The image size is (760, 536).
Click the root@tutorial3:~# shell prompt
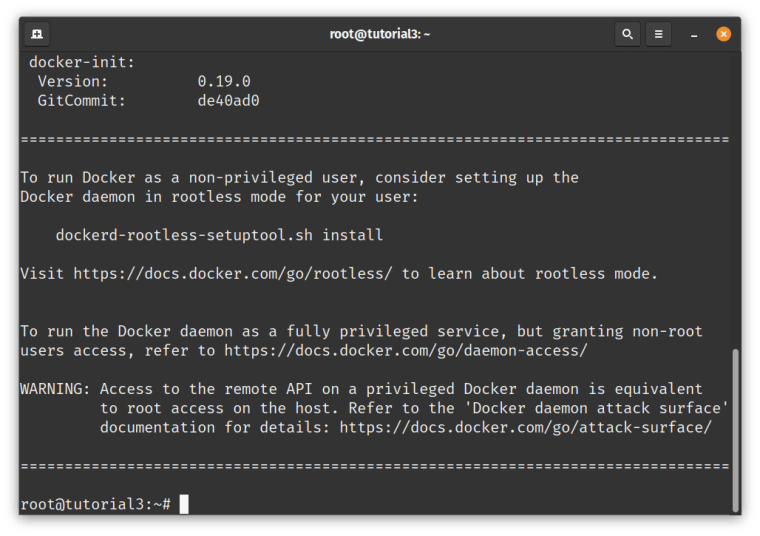(x=95, y=504)
